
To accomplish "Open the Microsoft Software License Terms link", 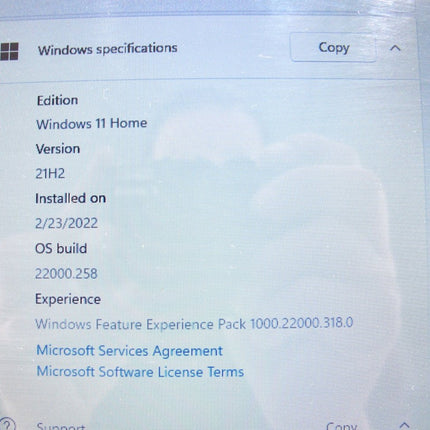I will (x=140, y=372).
